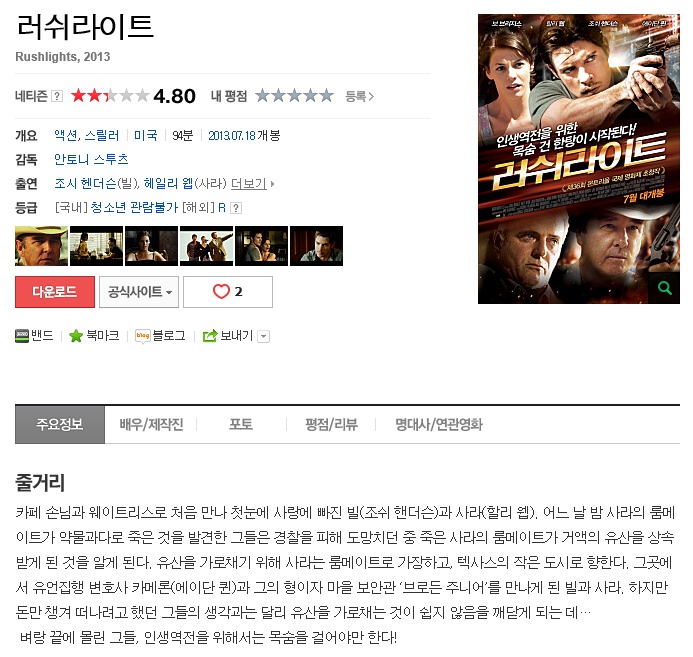Screen dimensions: 693x657
Task: Open the cowboy hat man still thumbnail
Action: (x=42, y=246)
